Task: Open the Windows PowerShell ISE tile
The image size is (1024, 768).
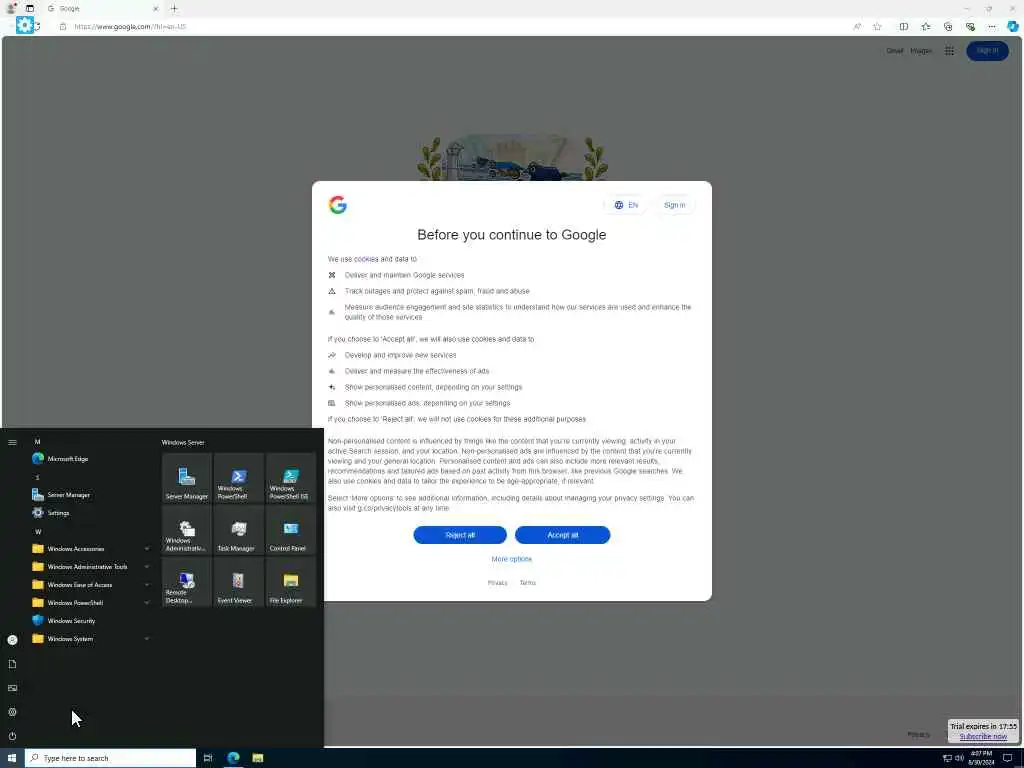Action: (x=291, y=478)
